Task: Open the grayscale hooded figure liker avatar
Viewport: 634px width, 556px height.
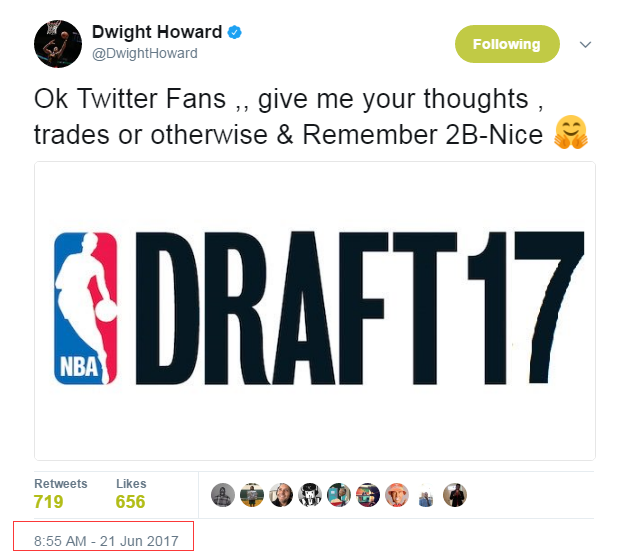Action: [x=223, y=495]
